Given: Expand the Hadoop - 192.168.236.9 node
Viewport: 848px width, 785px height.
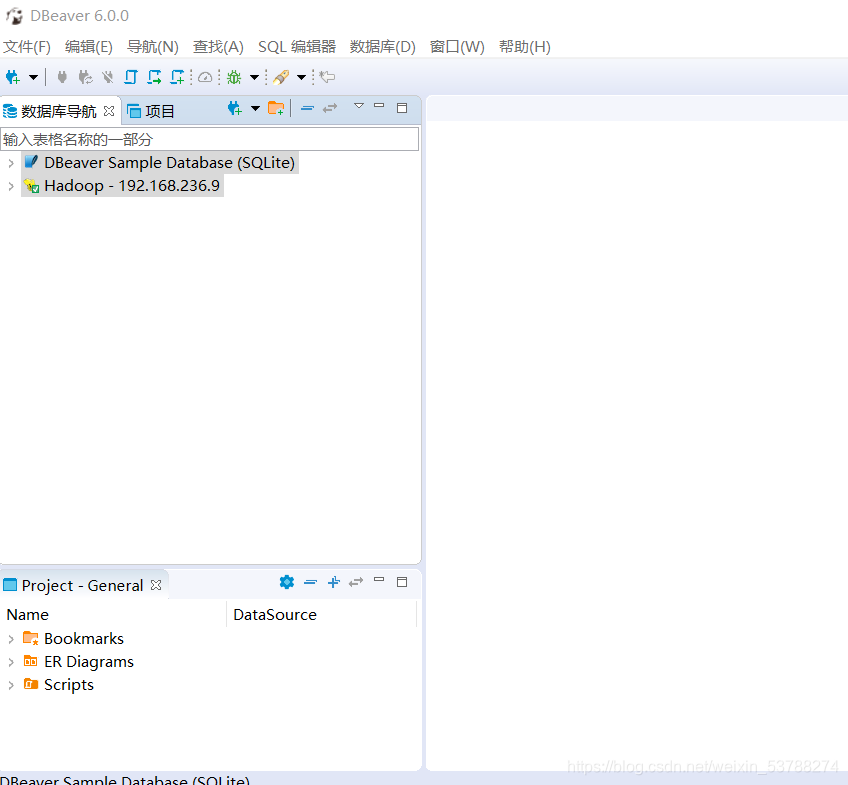Looking at the screenshot, I should [11, 186].
